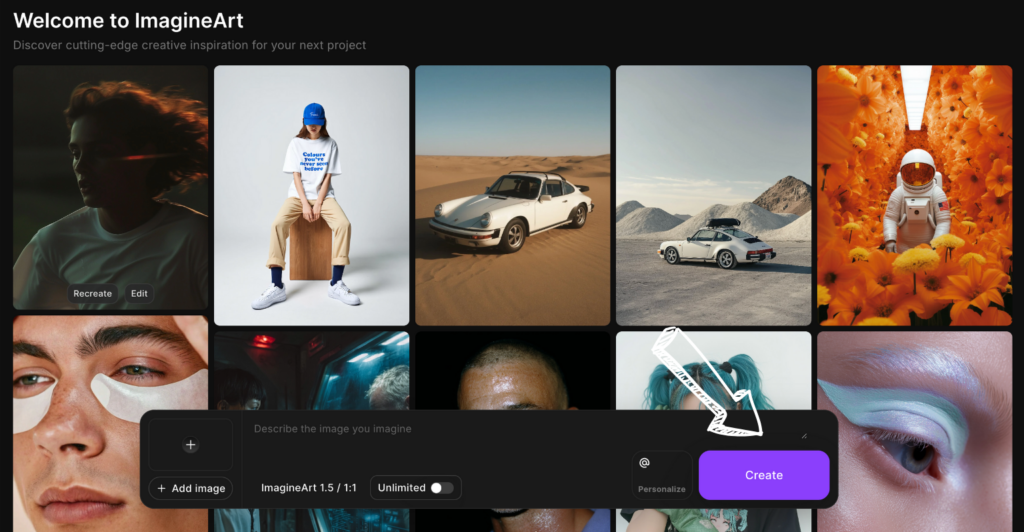Click the purple Create button
Viewport: 1024px width, 532px height.
(x=764, y=475)
